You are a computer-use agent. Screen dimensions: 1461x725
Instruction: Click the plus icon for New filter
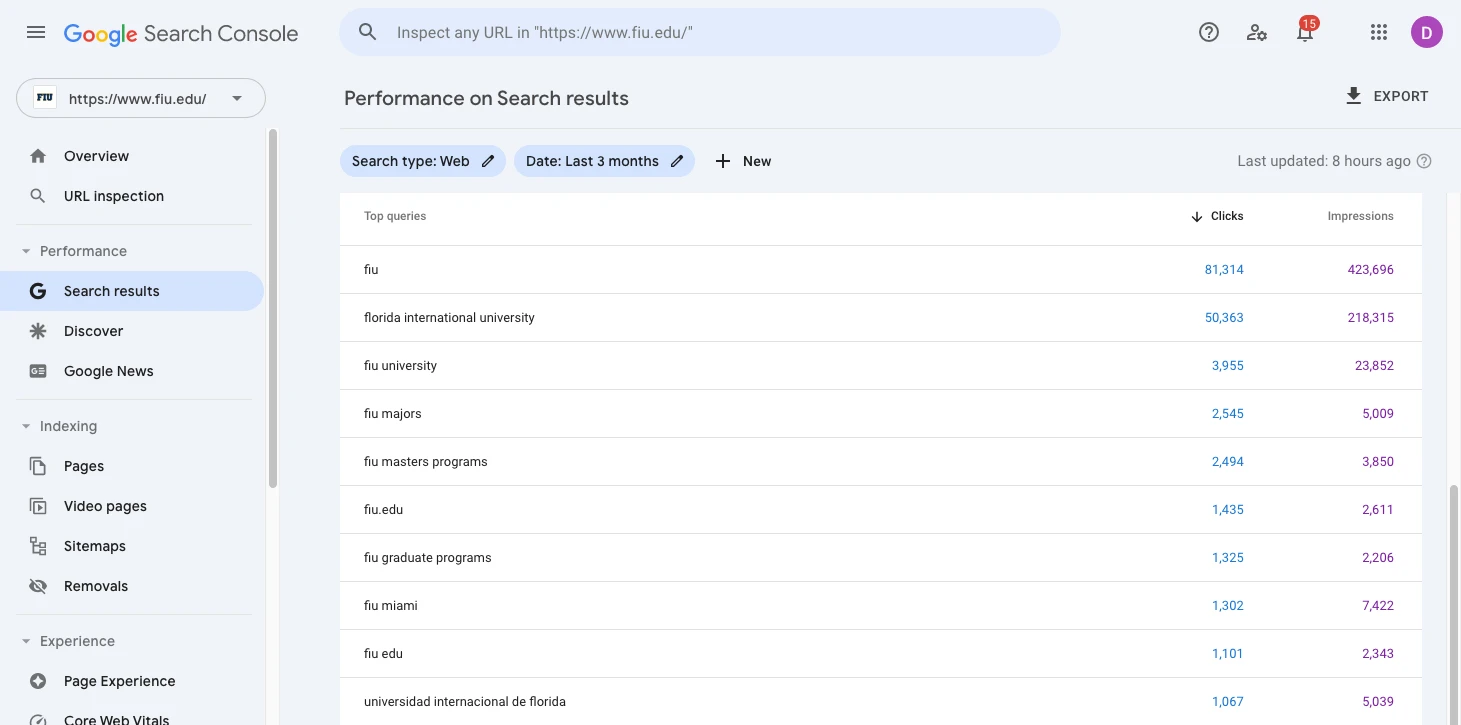[723, 161]
